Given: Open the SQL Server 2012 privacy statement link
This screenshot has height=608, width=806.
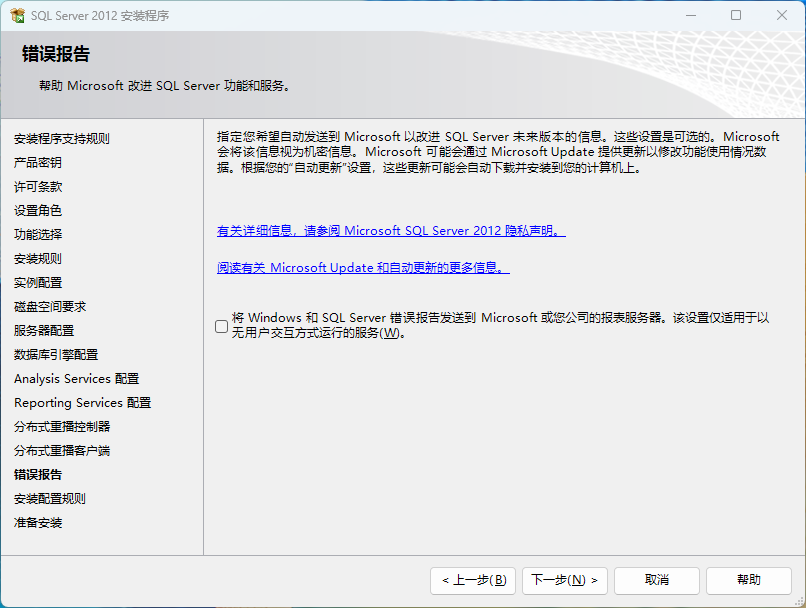Looking at the screenshot, I should [x=391, y=231].
